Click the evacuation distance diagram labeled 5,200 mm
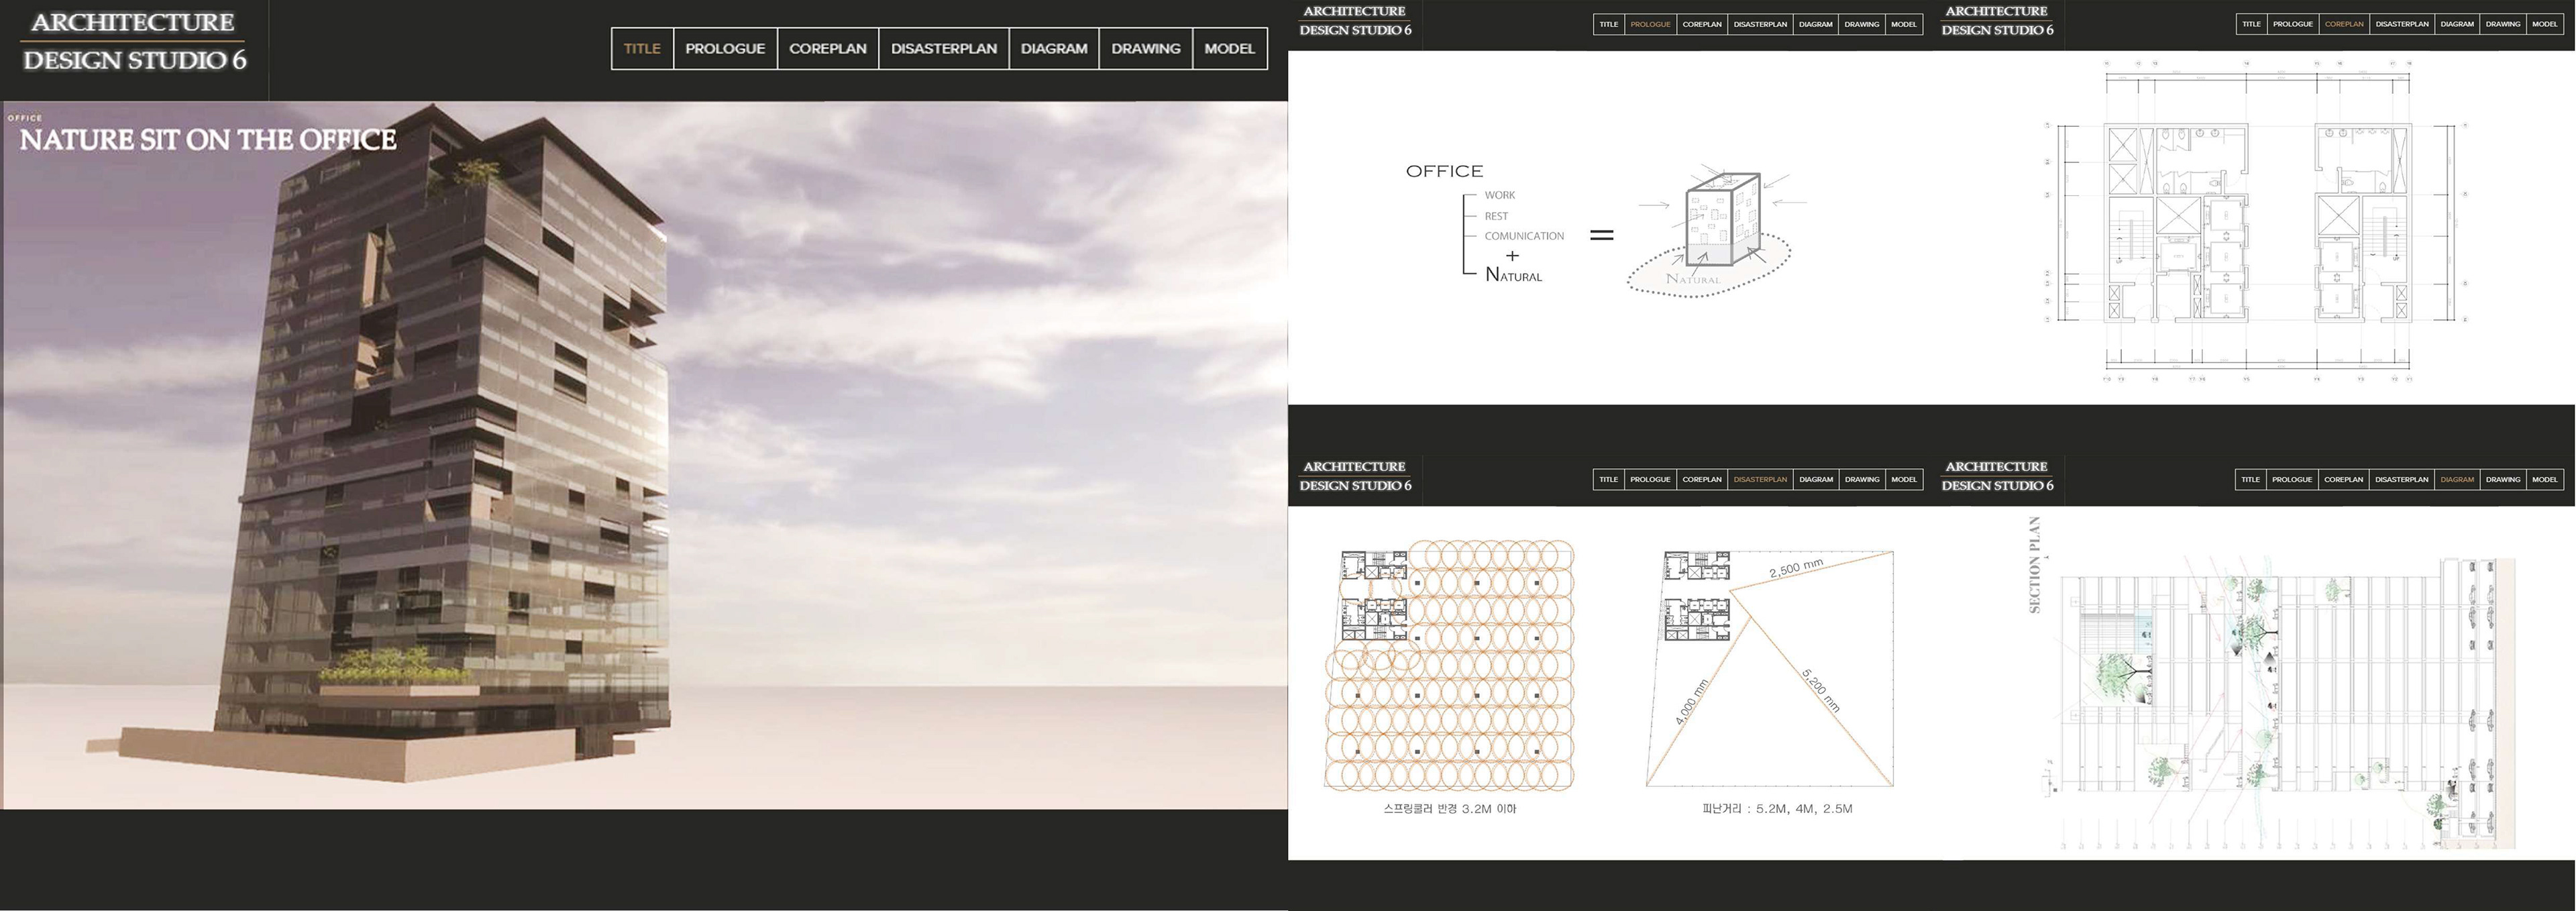 tap(1770, 668)
